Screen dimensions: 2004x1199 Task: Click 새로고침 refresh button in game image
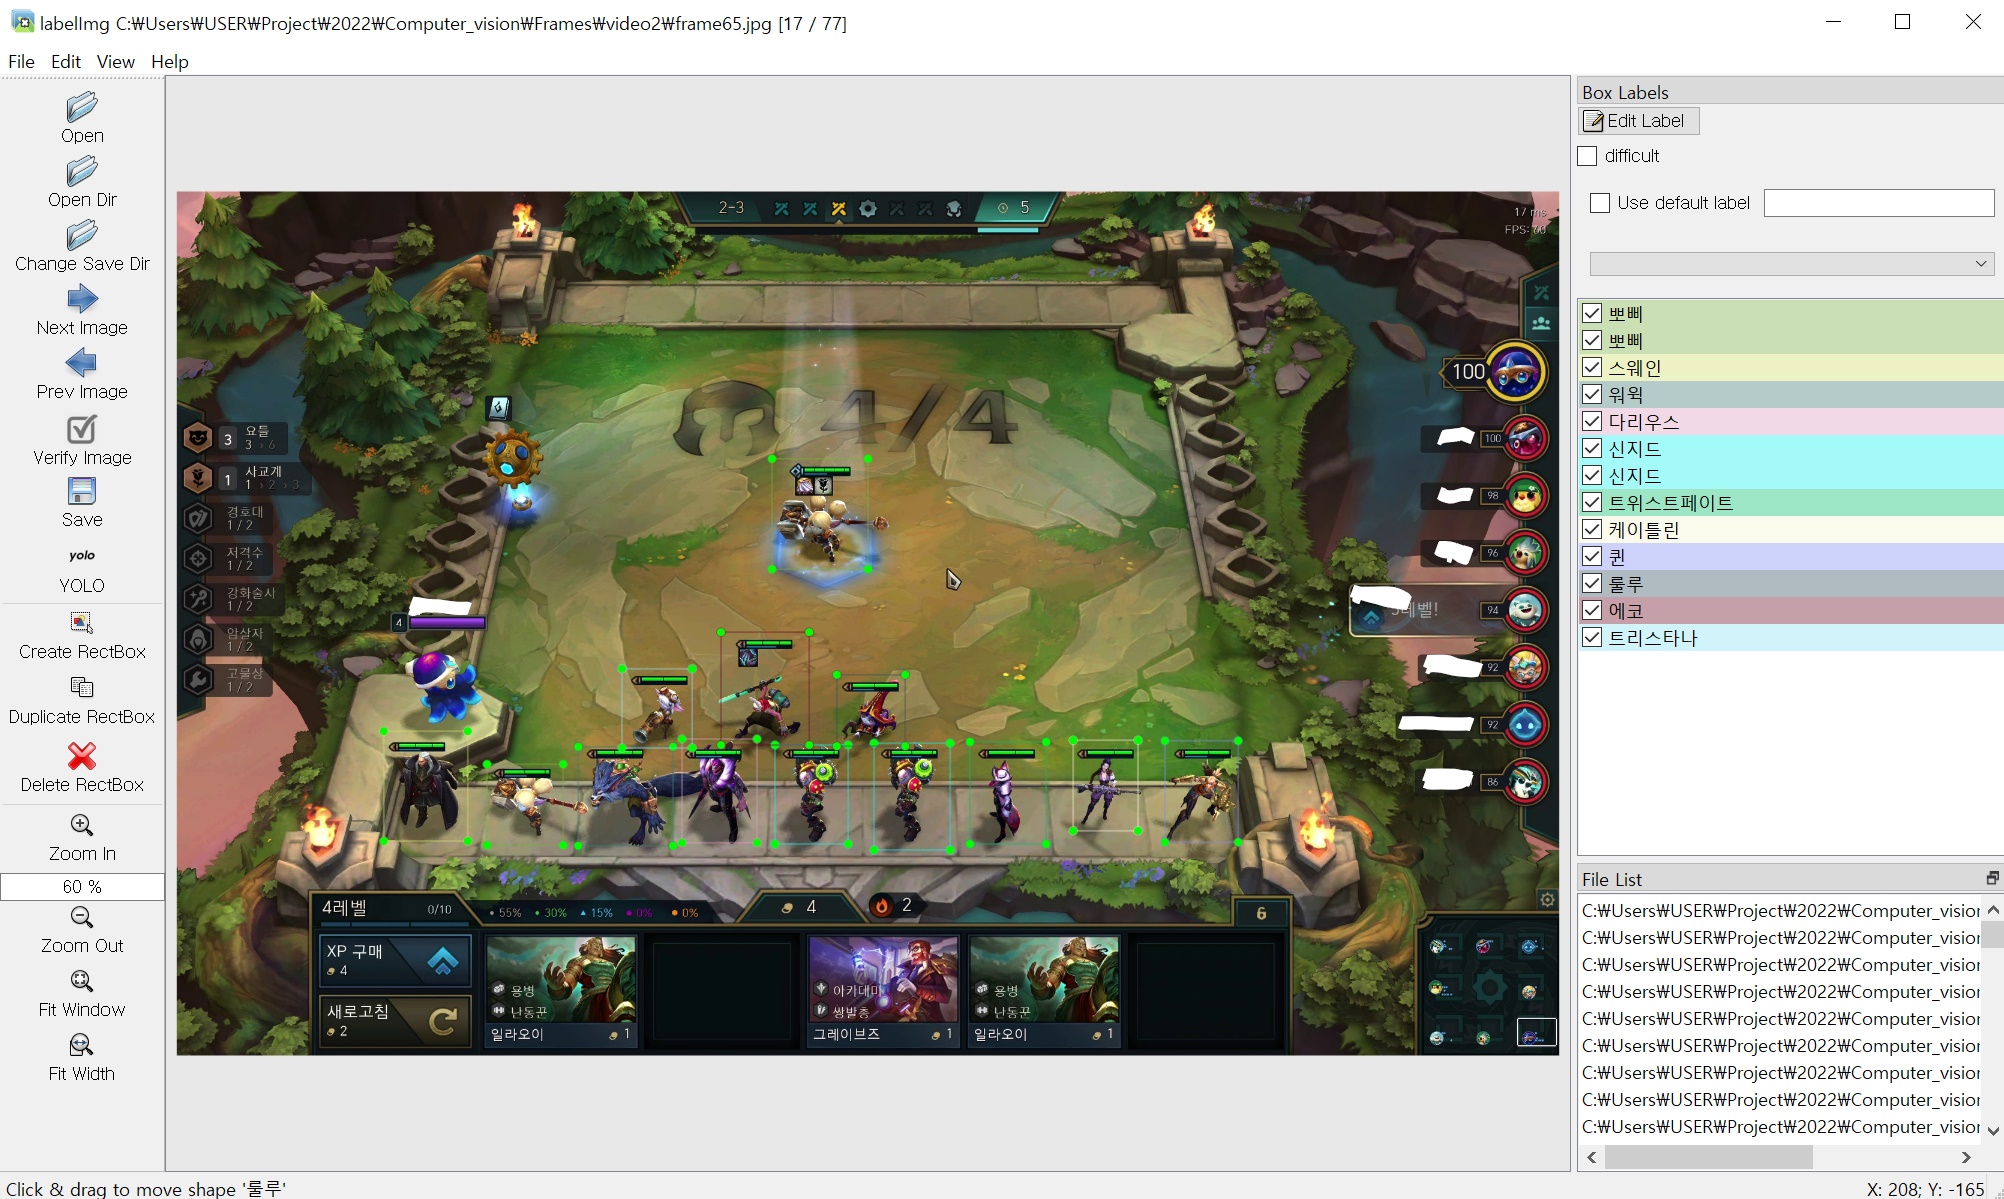[395, 1021]
